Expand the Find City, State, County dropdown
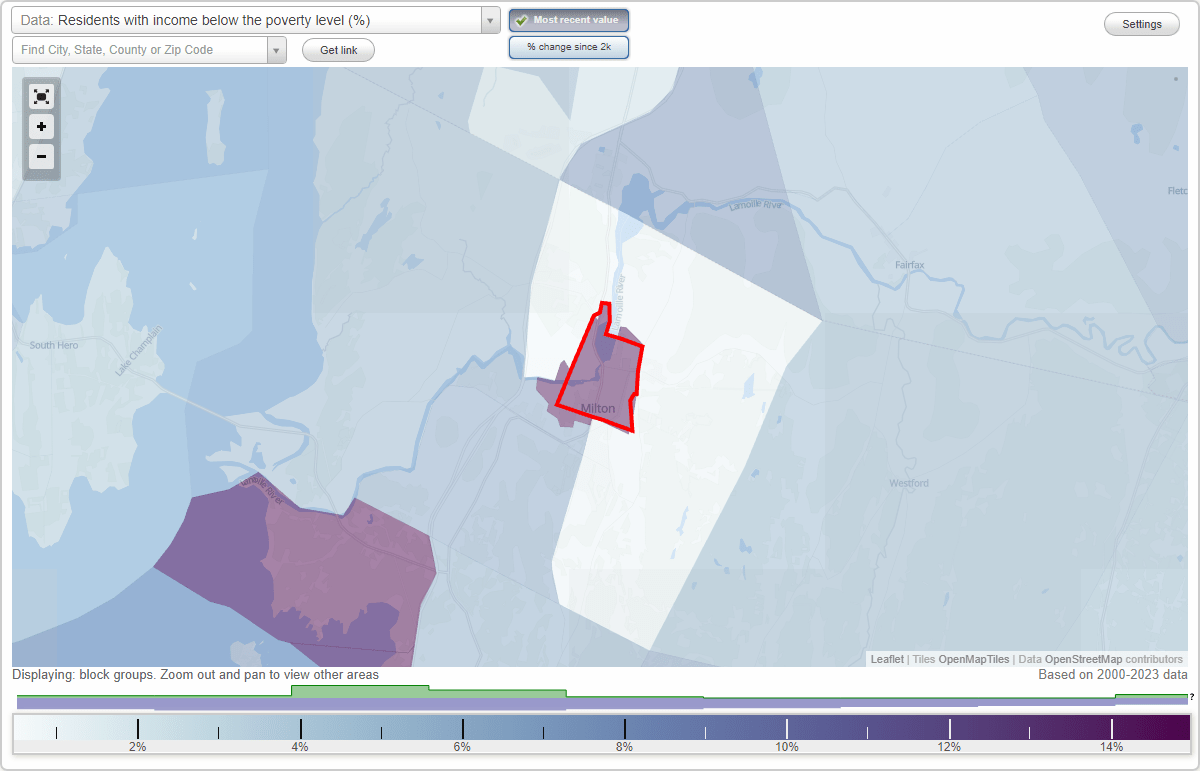1200x771 pixels. click(277, 49)
